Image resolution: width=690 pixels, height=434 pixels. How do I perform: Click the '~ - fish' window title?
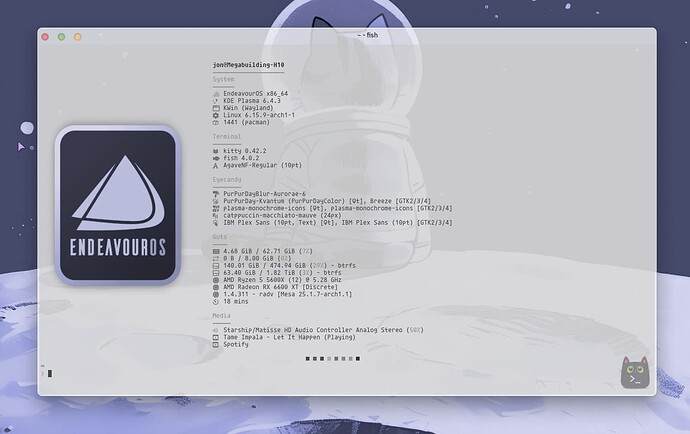(x=368, y=35)
